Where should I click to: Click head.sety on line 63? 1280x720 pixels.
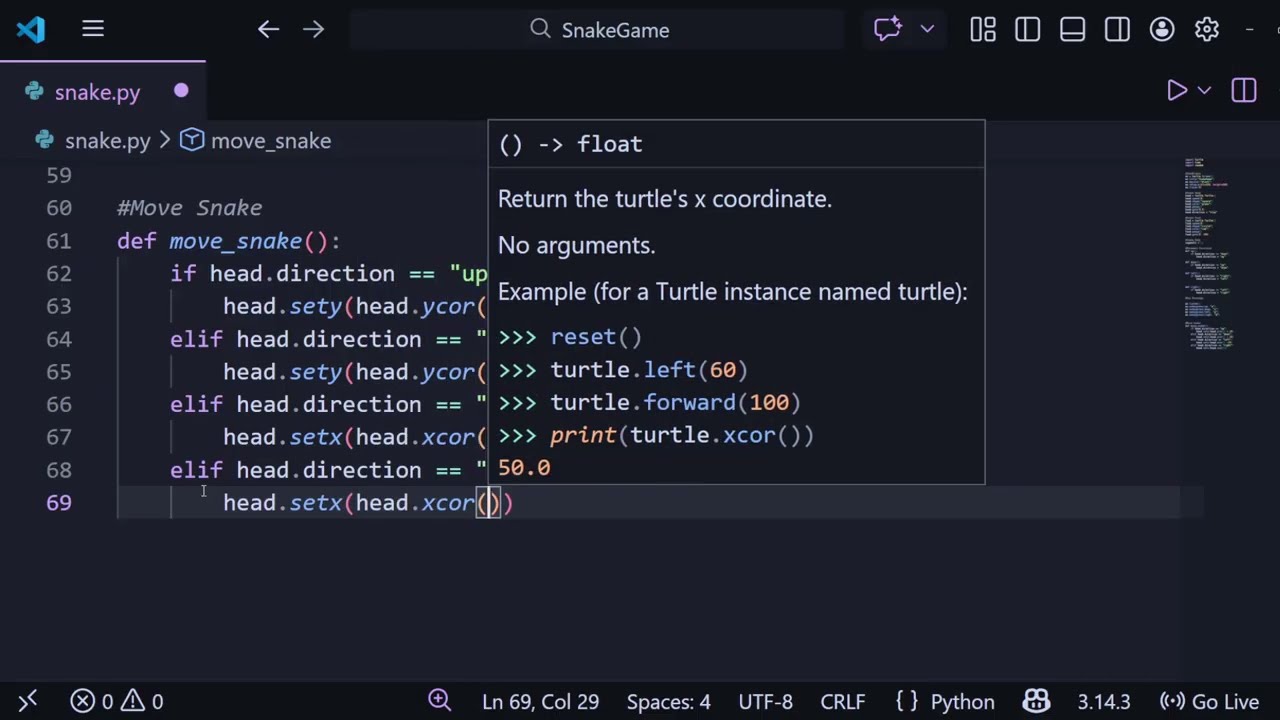click(283, 306)
